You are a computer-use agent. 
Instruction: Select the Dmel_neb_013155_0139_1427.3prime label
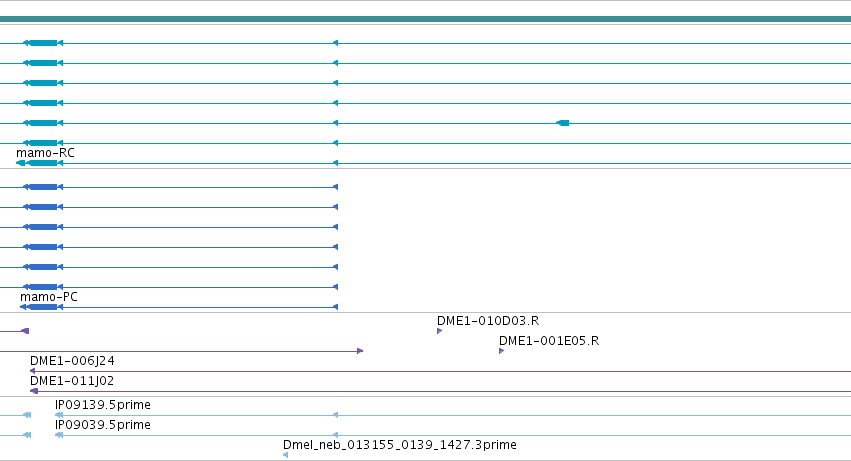click(399, 445)
